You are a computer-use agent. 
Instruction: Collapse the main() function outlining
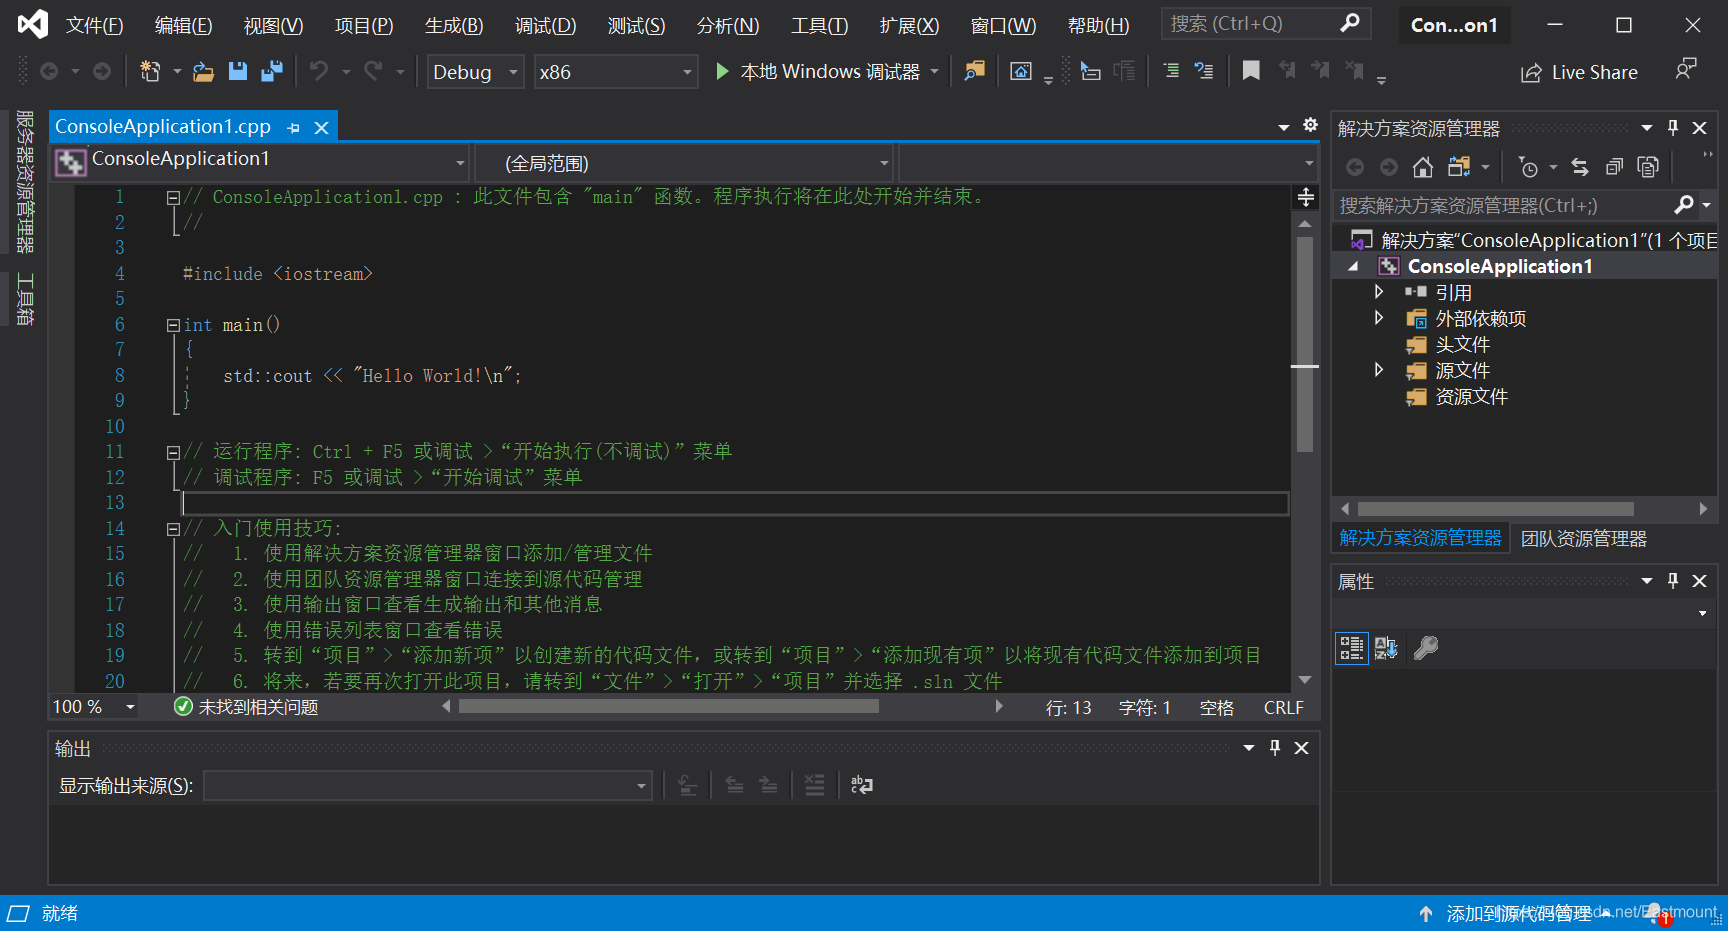click(x=173, y=325)
